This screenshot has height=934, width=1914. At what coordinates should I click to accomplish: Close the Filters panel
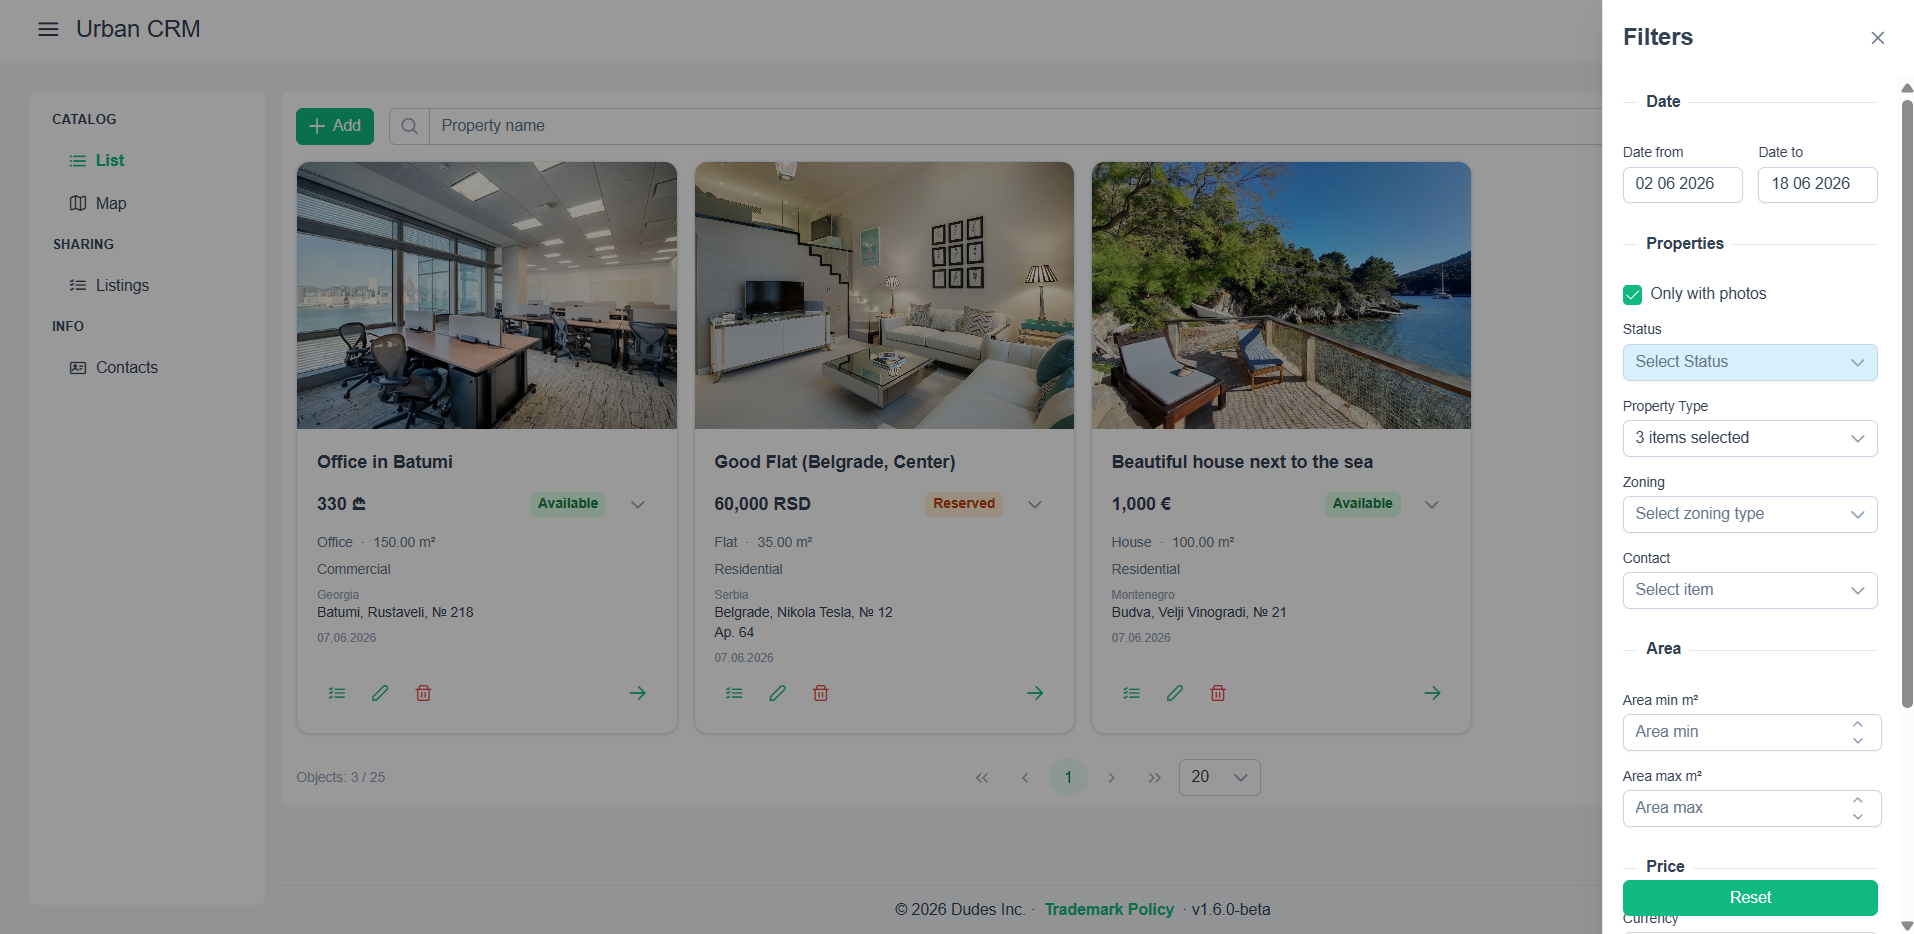(x=1877, y=38)
